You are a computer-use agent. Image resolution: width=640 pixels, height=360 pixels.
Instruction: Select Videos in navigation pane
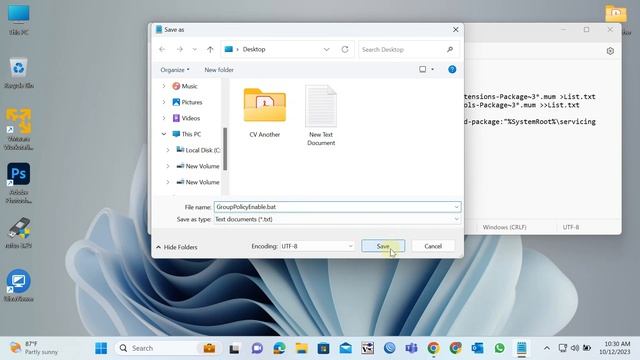click(x=186, y=118)
